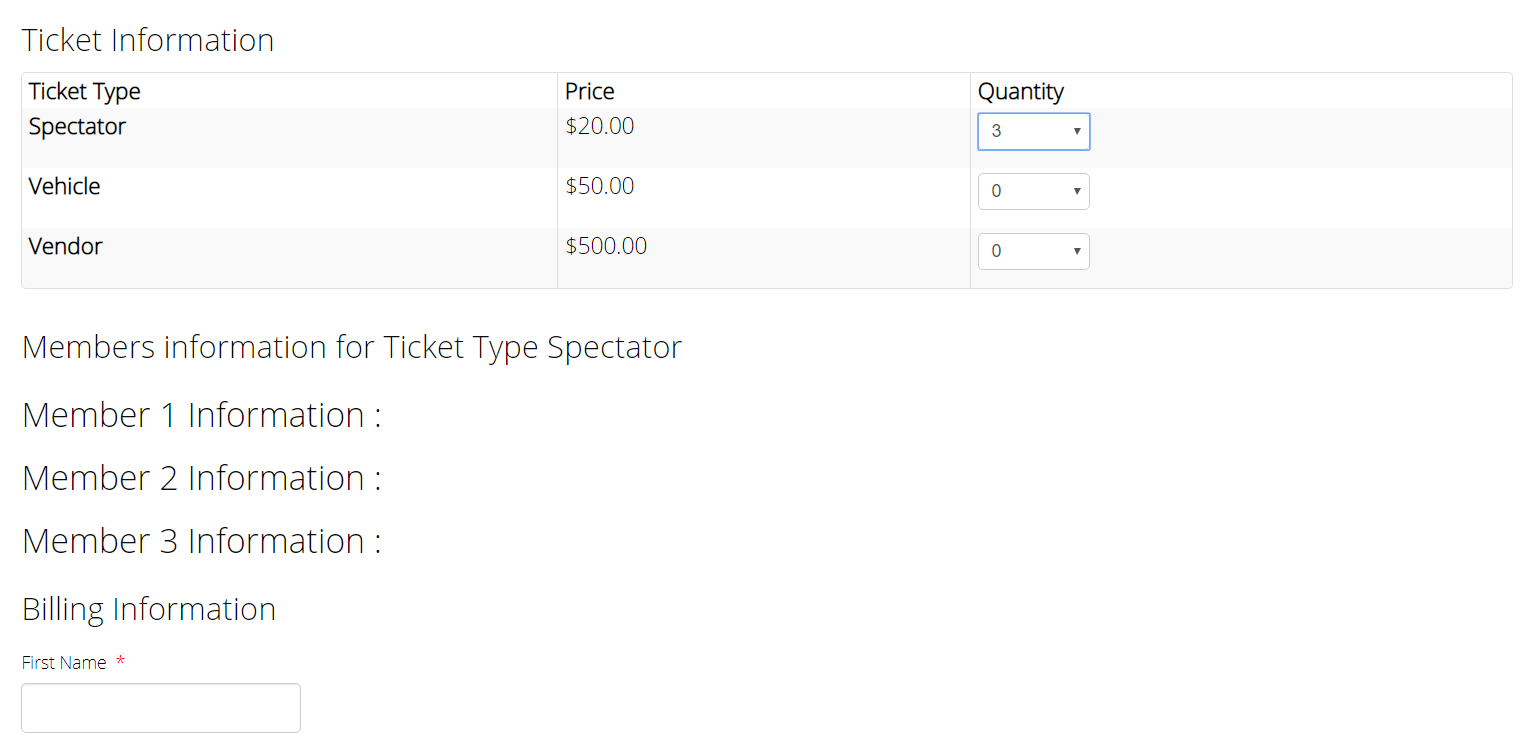This screenshot has height=743, width=1535.
Task: Click the Billing Information heading
Action: click(x=149, y=610)
